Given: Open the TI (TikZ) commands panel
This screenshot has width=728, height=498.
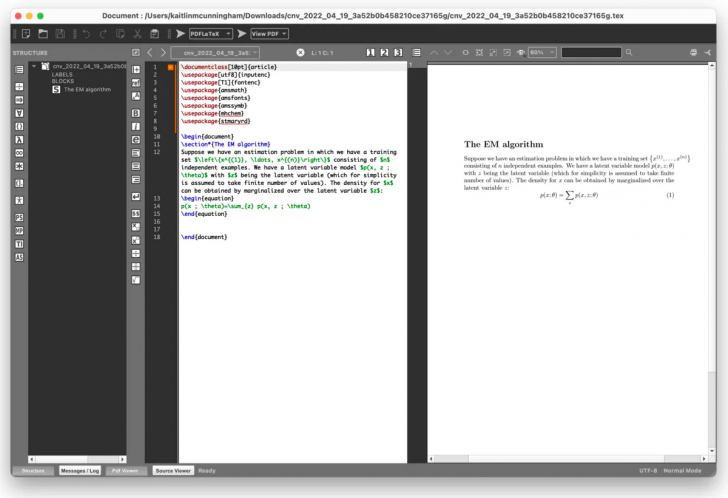Looking at the screenshot, I should [19, 243].
